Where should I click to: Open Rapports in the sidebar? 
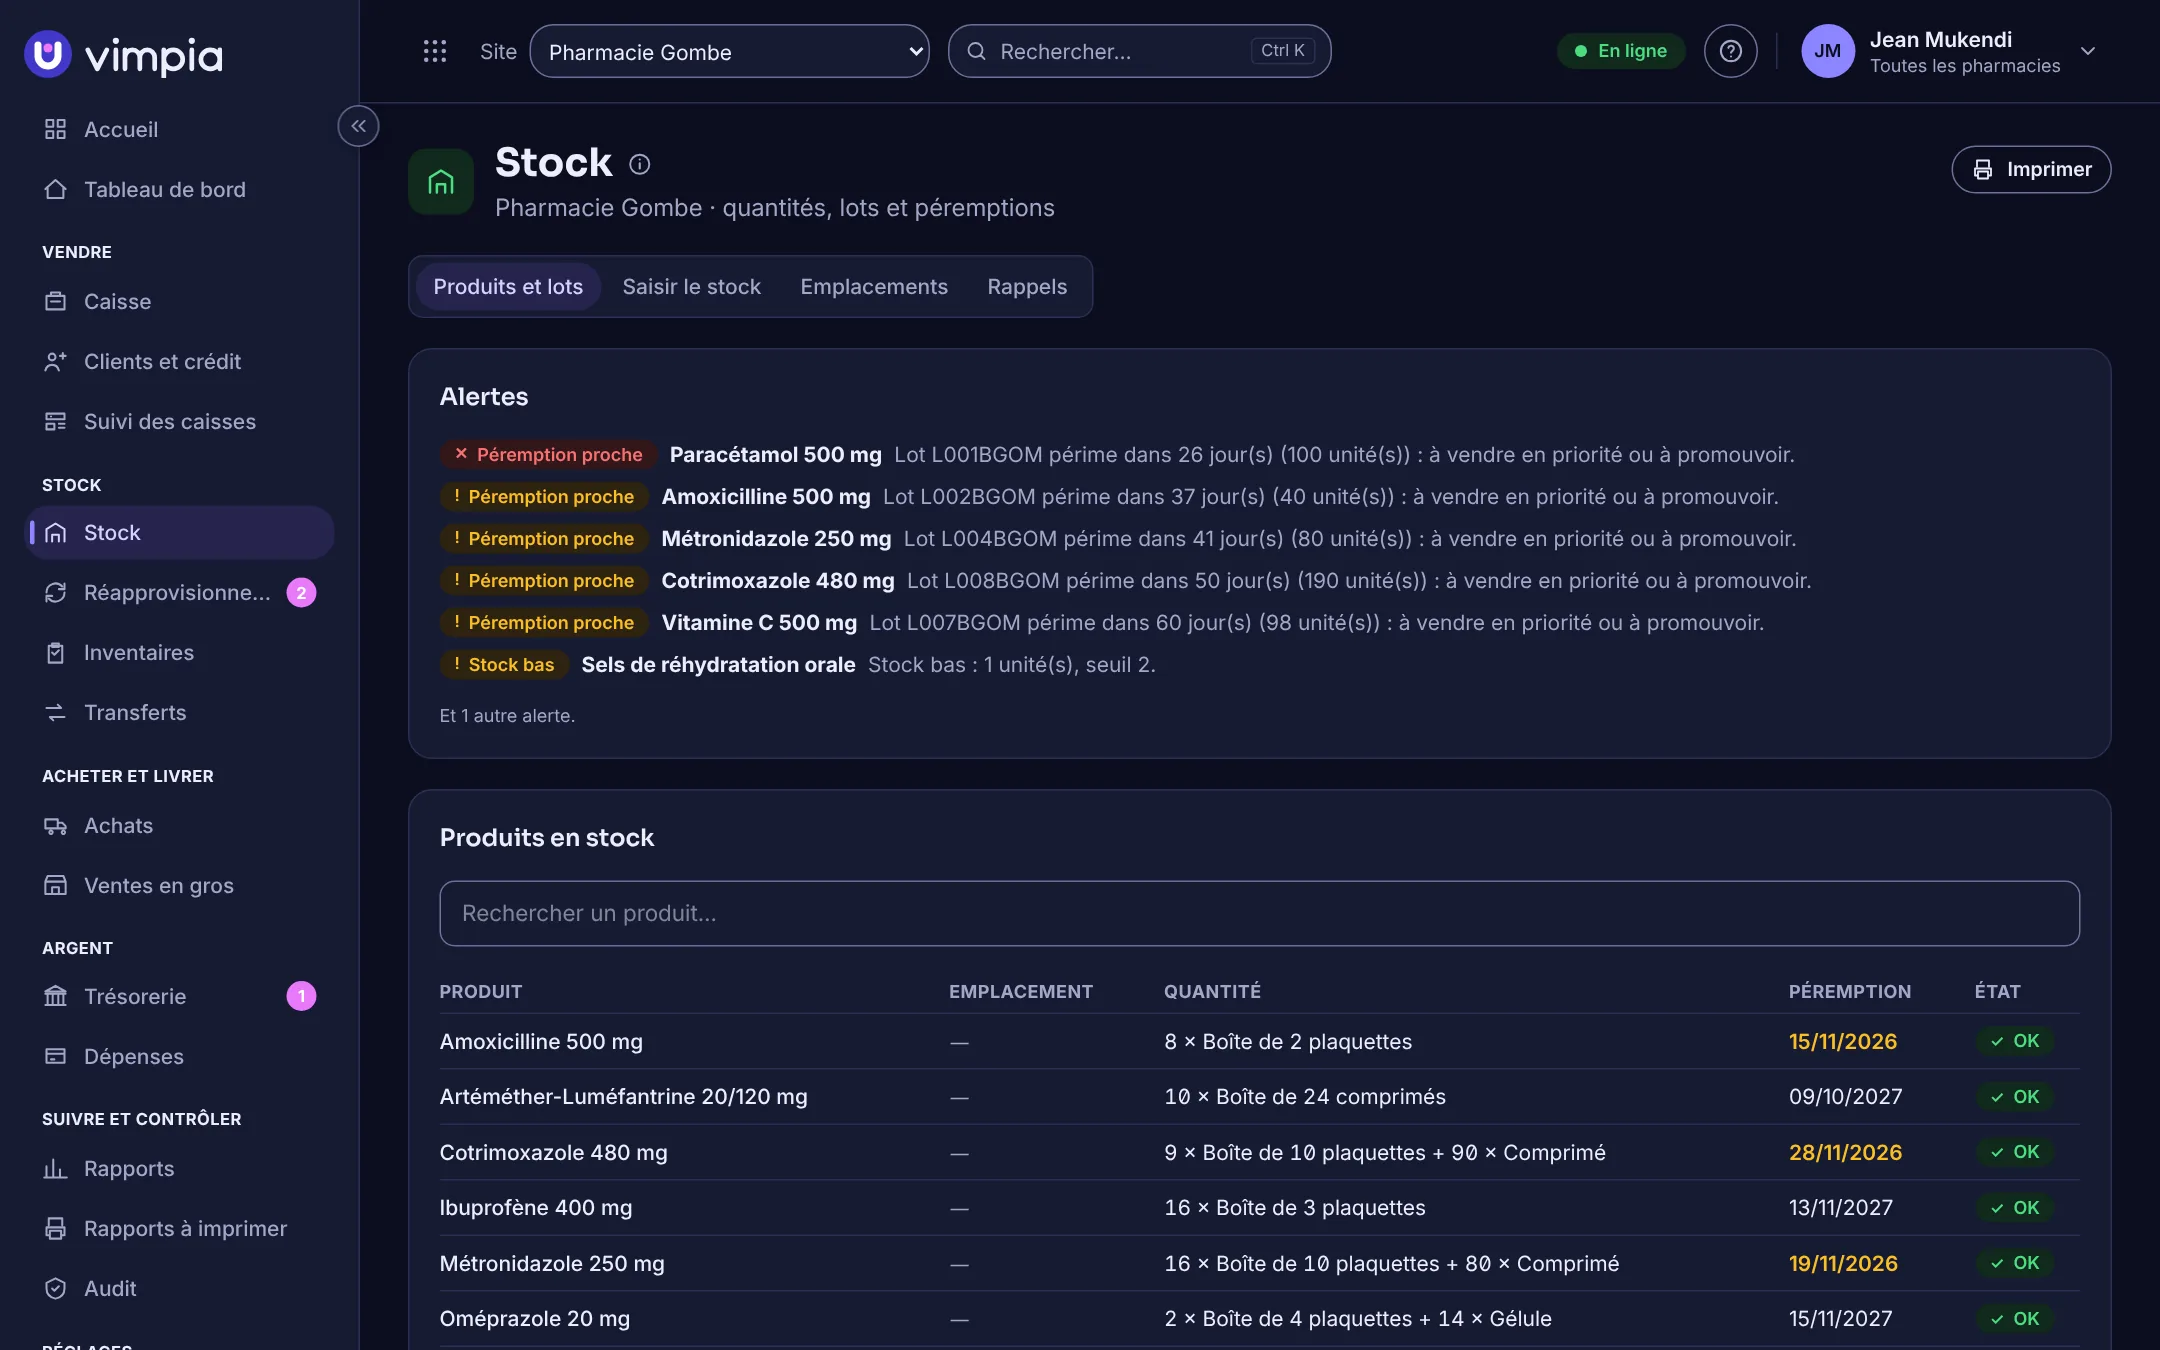[x=180, y=1168]
